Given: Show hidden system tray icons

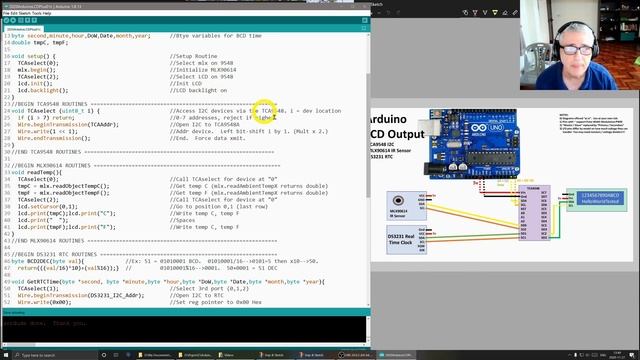Looking at the screenshot, I should pos(569,355).
